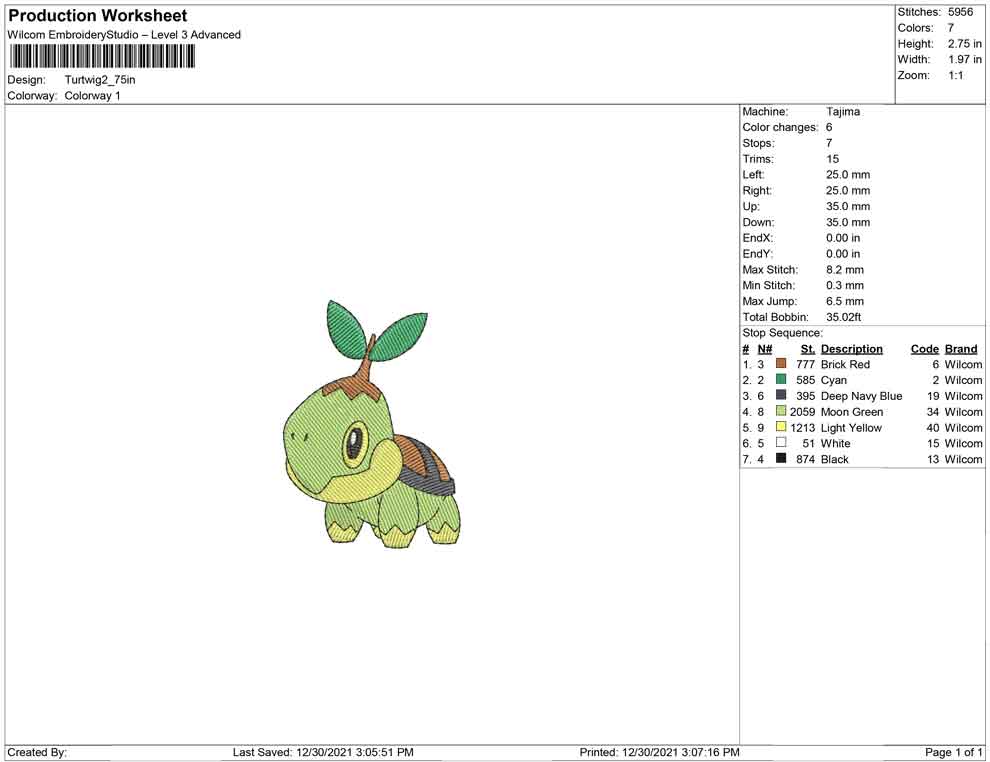990x762 pixels.
Task: Click the Last Saved timestamp
Action: [x=323, y=752]
